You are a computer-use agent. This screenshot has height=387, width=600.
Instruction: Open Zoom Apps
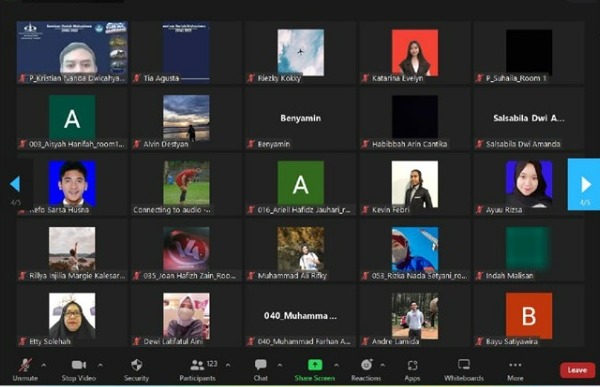pos(412,370)
